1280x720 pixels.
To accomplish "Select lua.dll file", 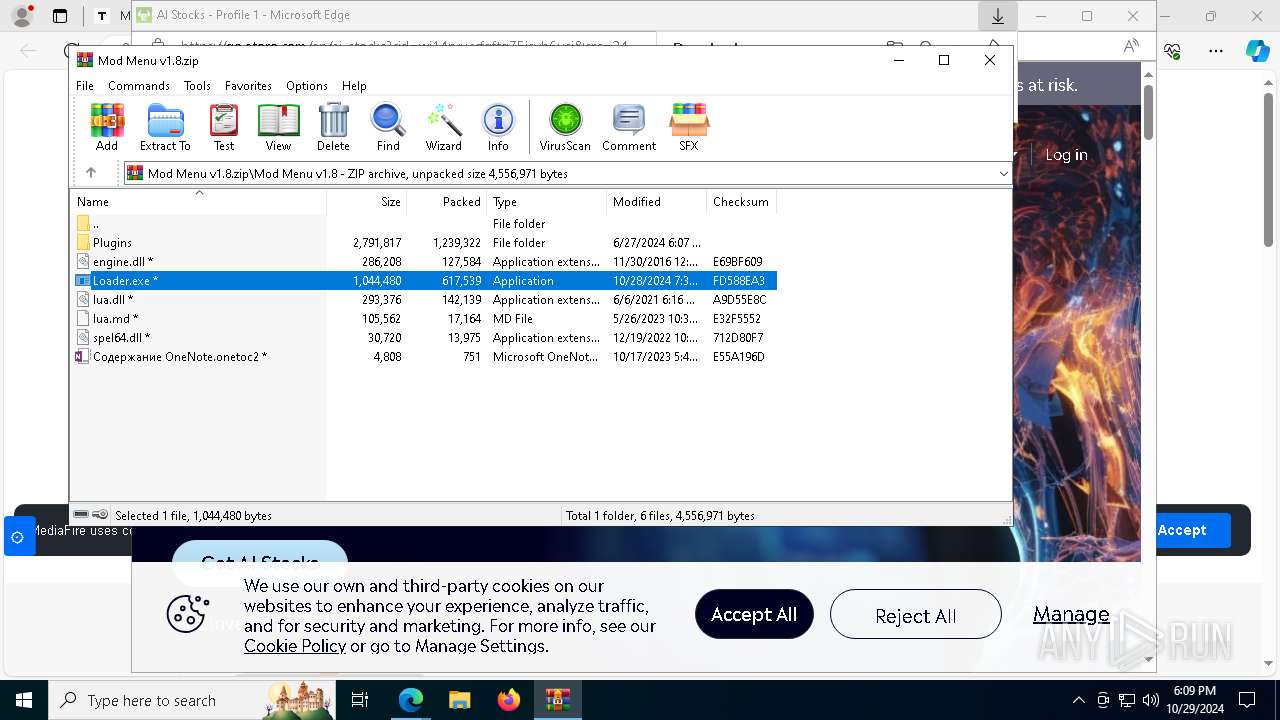I will (425, 300).
